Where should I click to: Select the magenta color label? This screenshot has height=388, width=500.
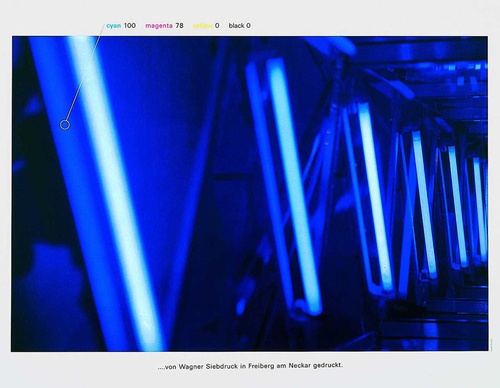coord(159,26)
